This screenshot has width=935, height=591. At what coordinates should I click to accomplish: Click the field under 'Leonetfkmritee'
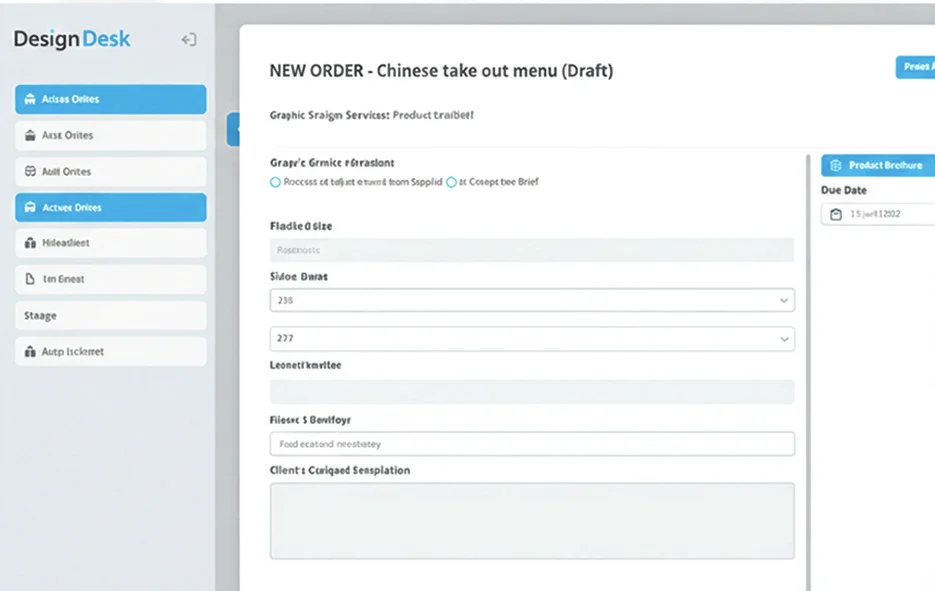[532, 392]
